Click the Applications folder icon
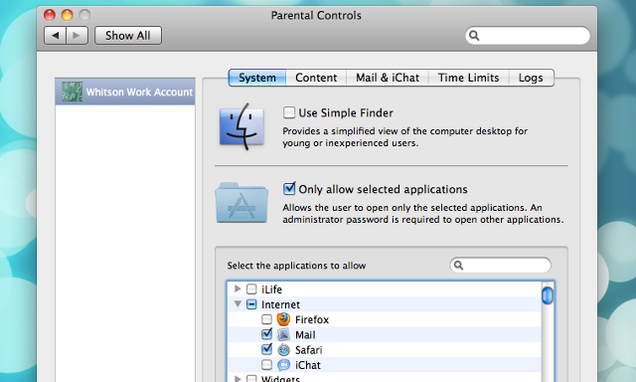Viewport: 636px width, 382px height. (x=242, y=202)
